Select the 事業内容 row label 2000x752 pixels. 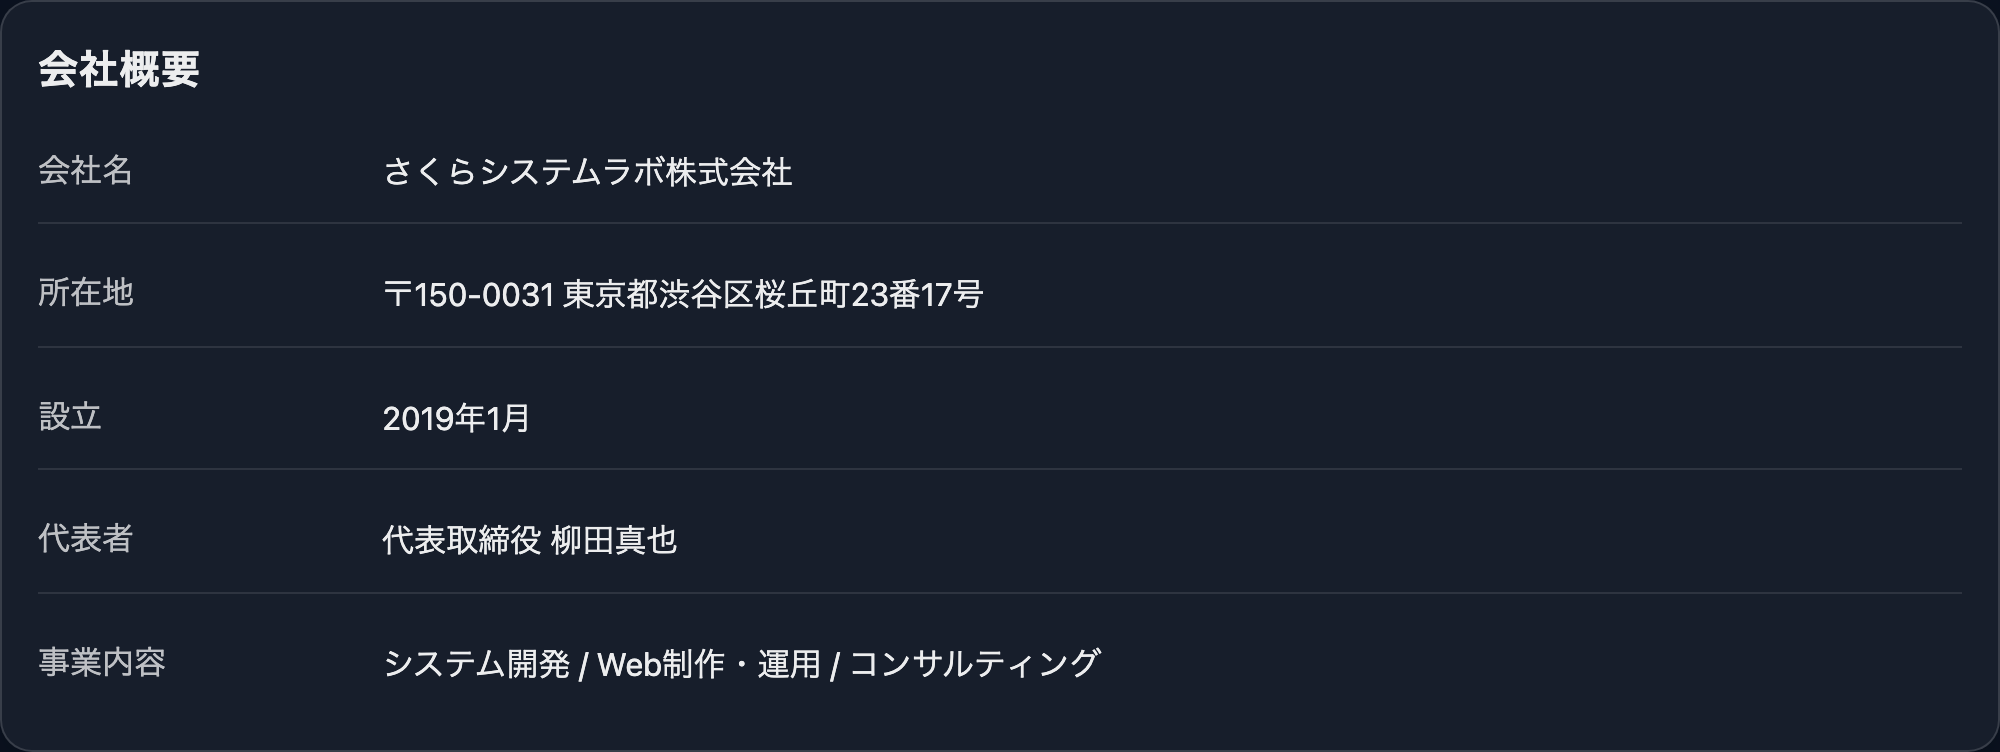101,662
